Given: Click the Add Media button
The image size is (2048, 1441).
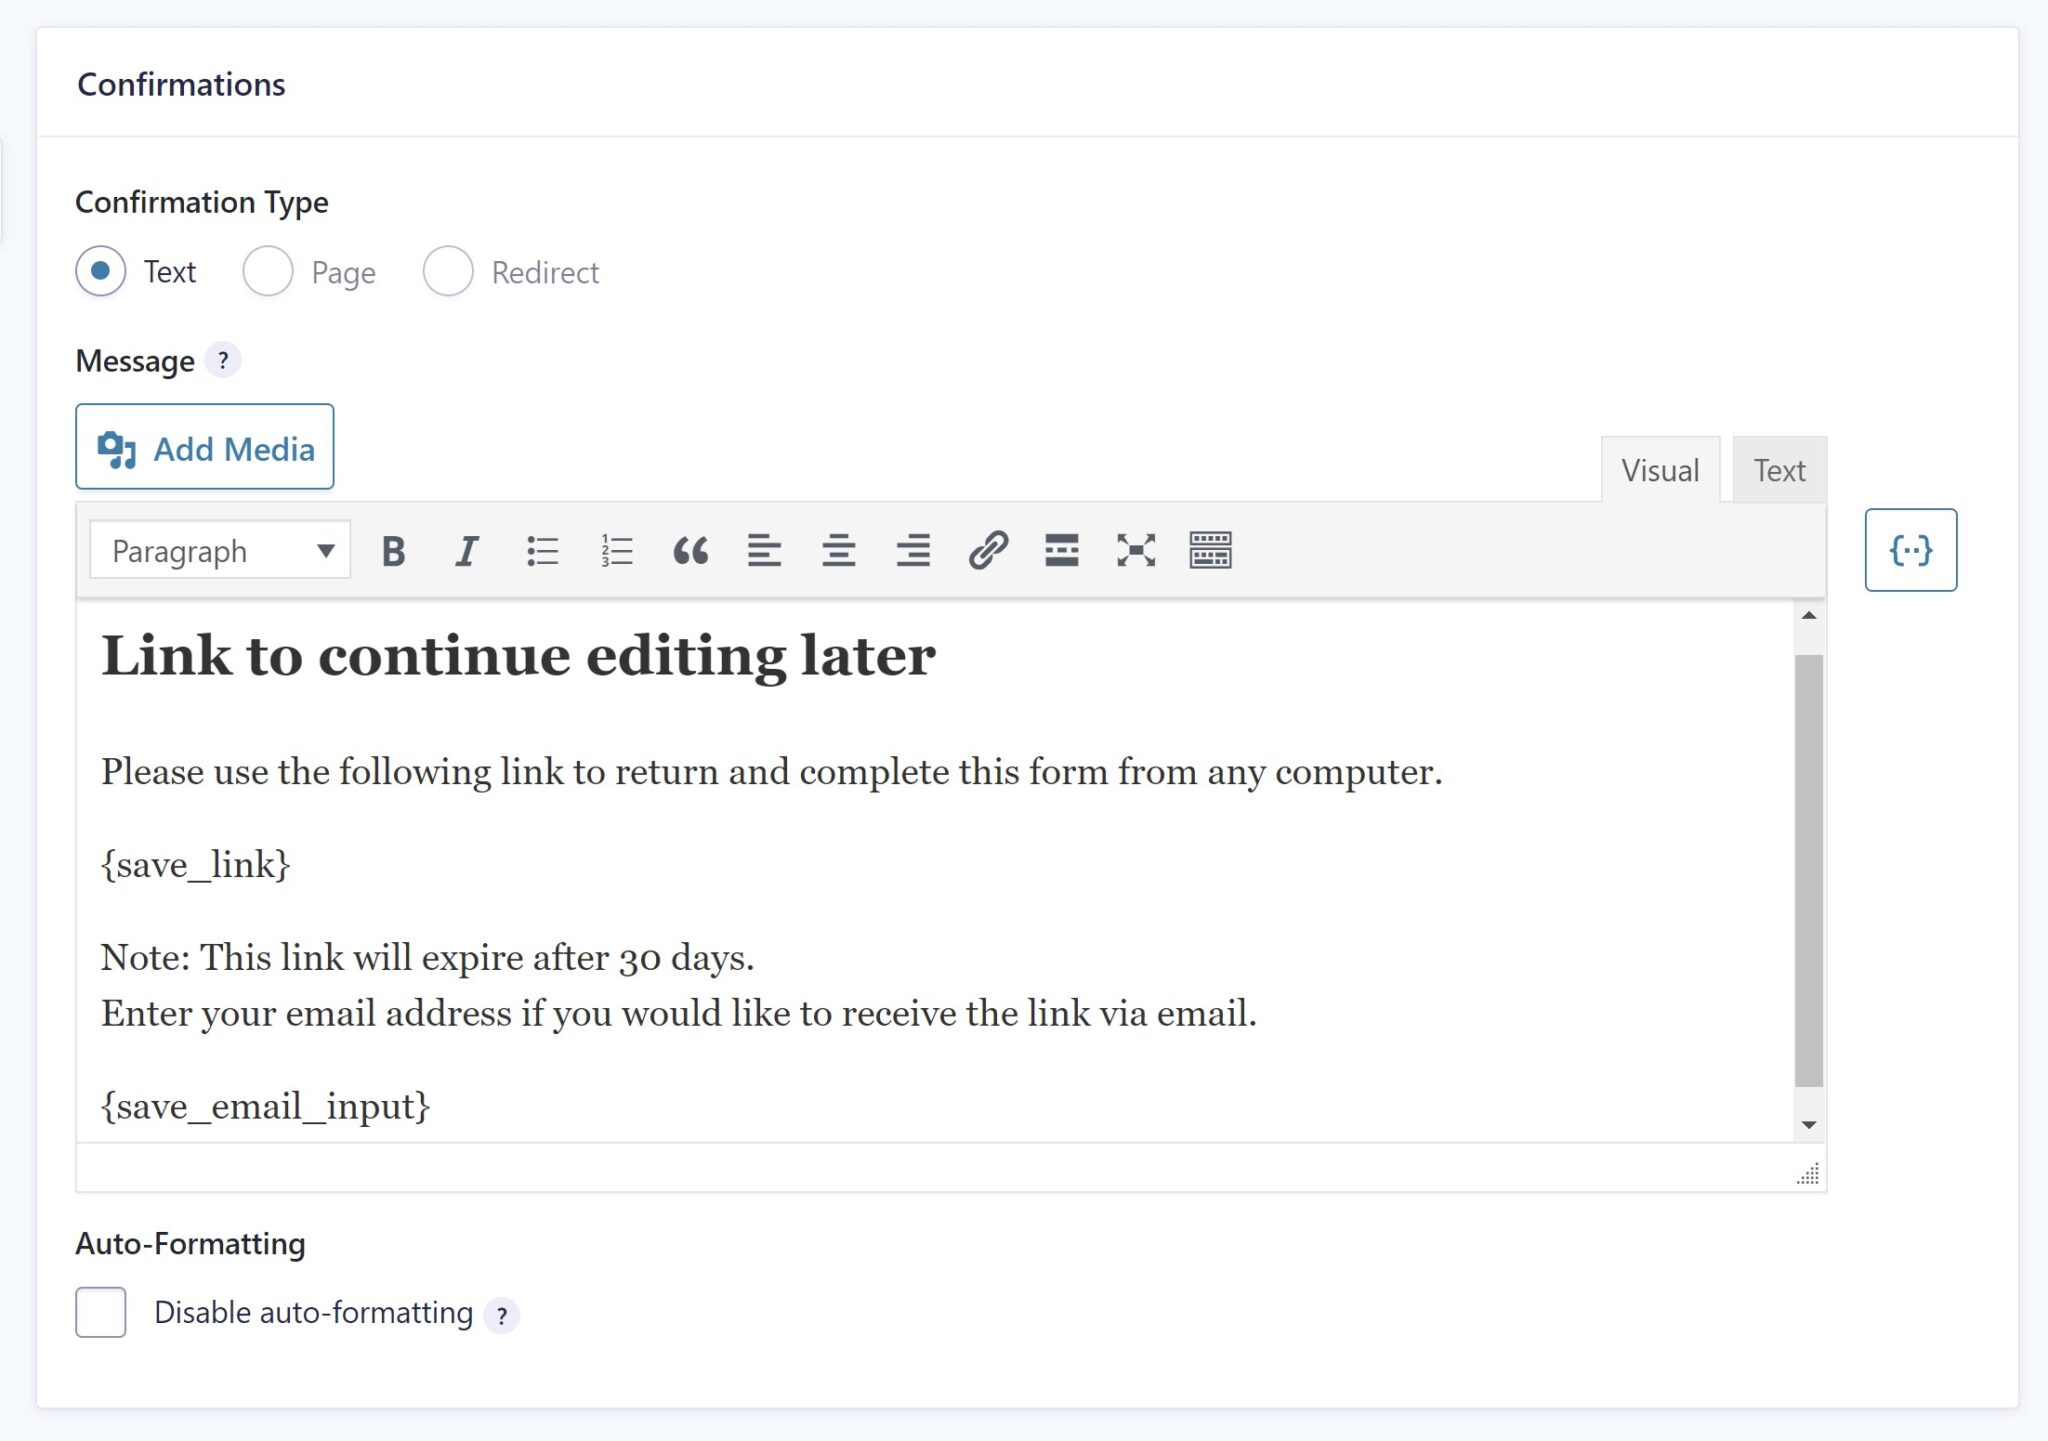Looking at the screenshot, I should point(204,447).
